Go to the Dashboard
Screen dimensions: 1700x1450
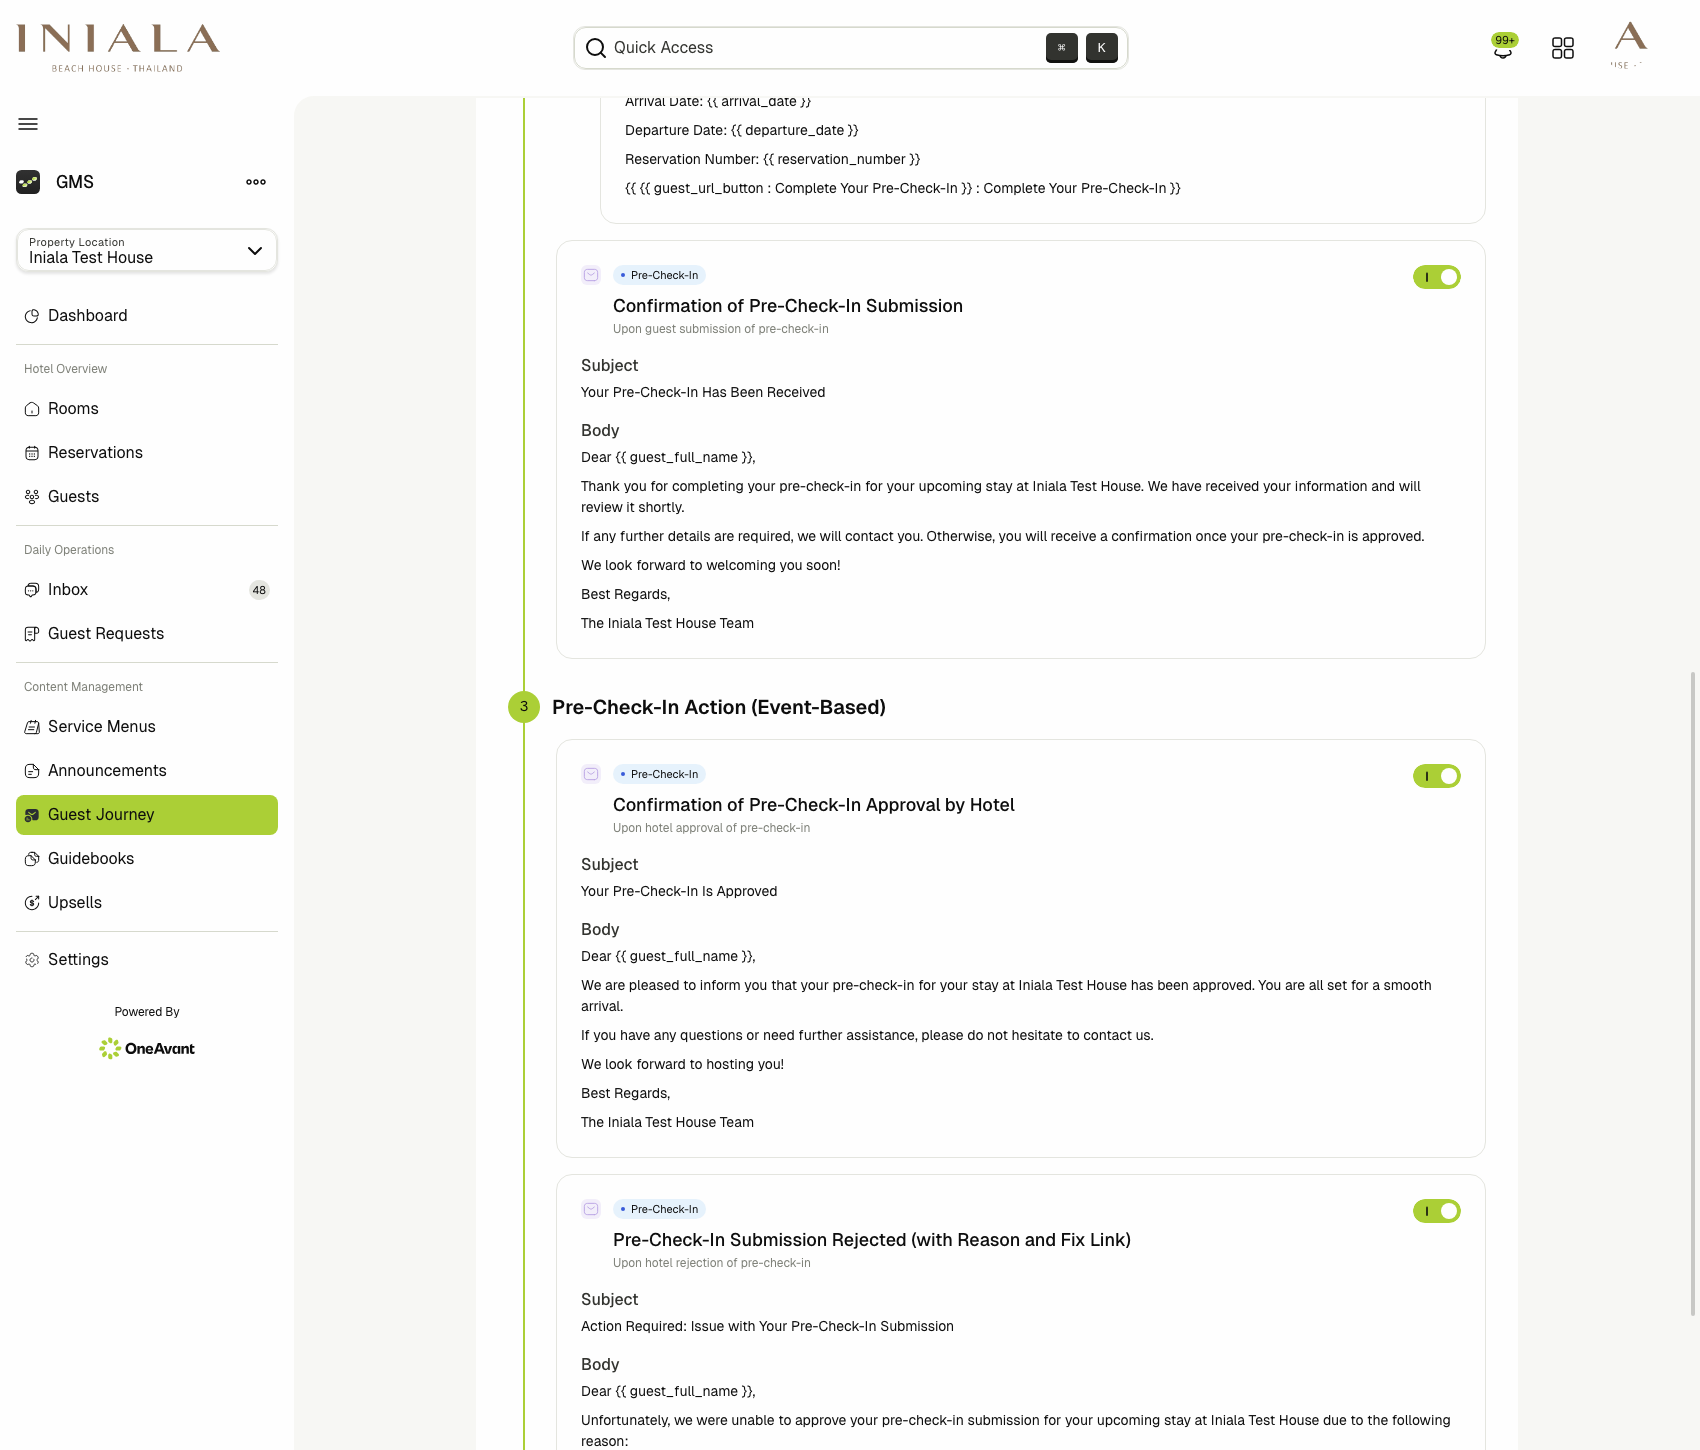(x=87, y=315)
